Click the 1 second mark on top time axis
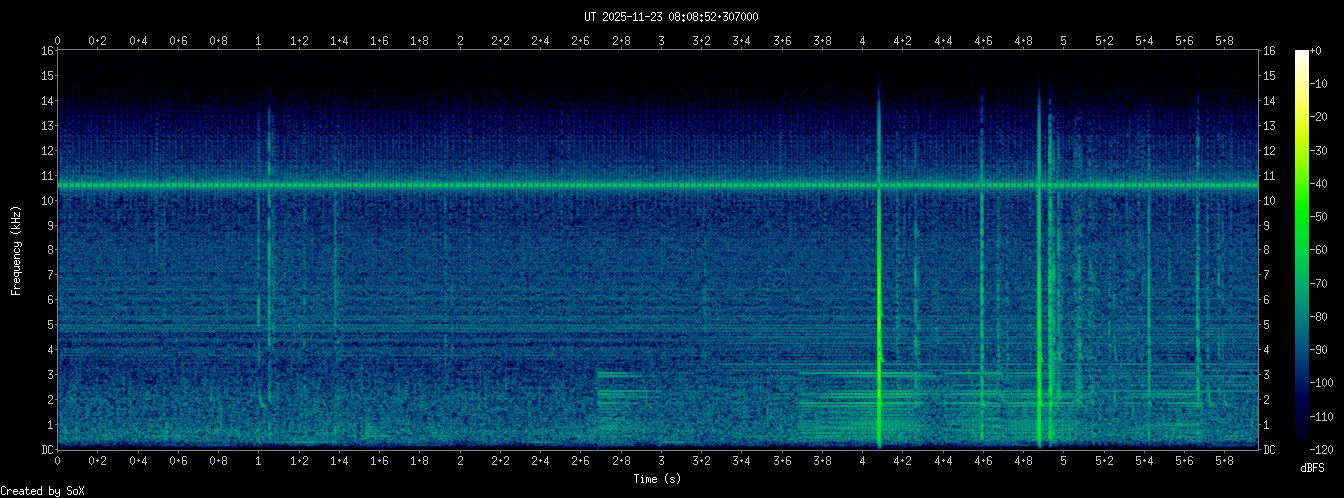 point(259,41)
